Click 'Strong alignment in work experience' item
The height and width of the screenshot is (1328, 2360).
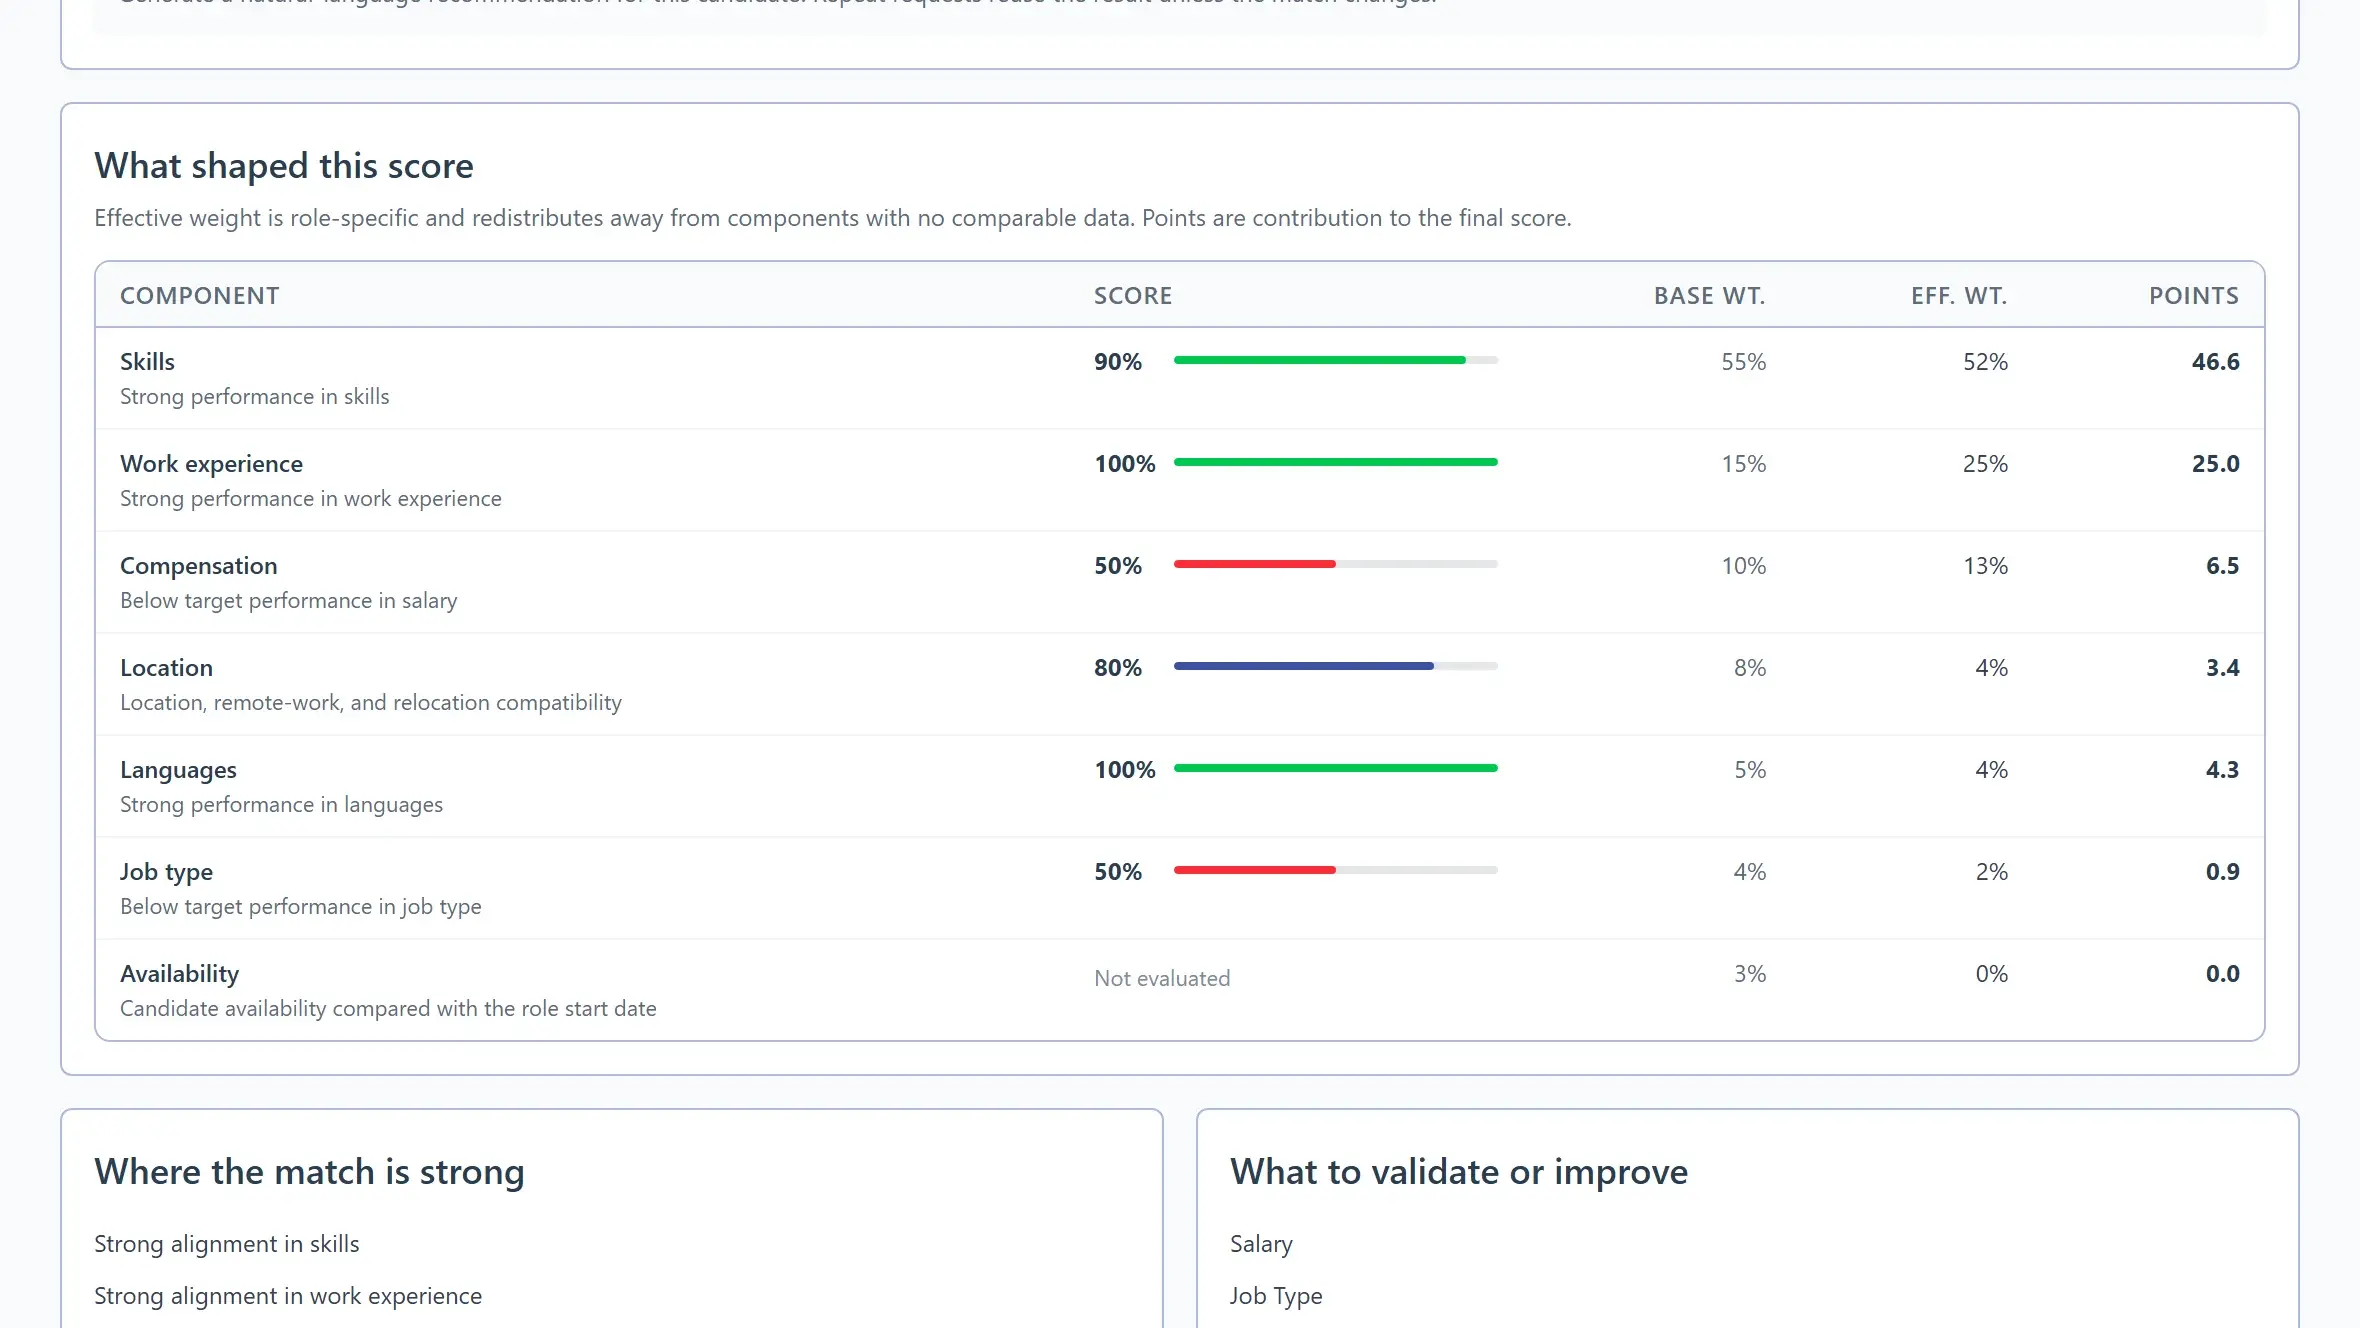point(288,1296)
